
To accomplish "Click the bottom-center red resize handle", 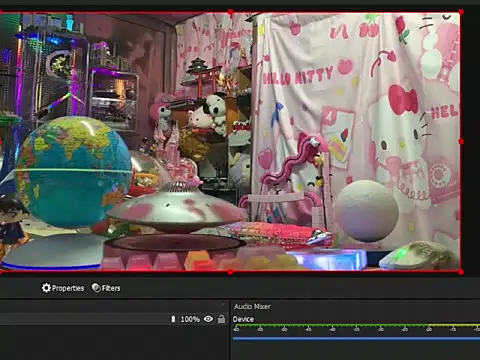I will click(x=230, y=272).
